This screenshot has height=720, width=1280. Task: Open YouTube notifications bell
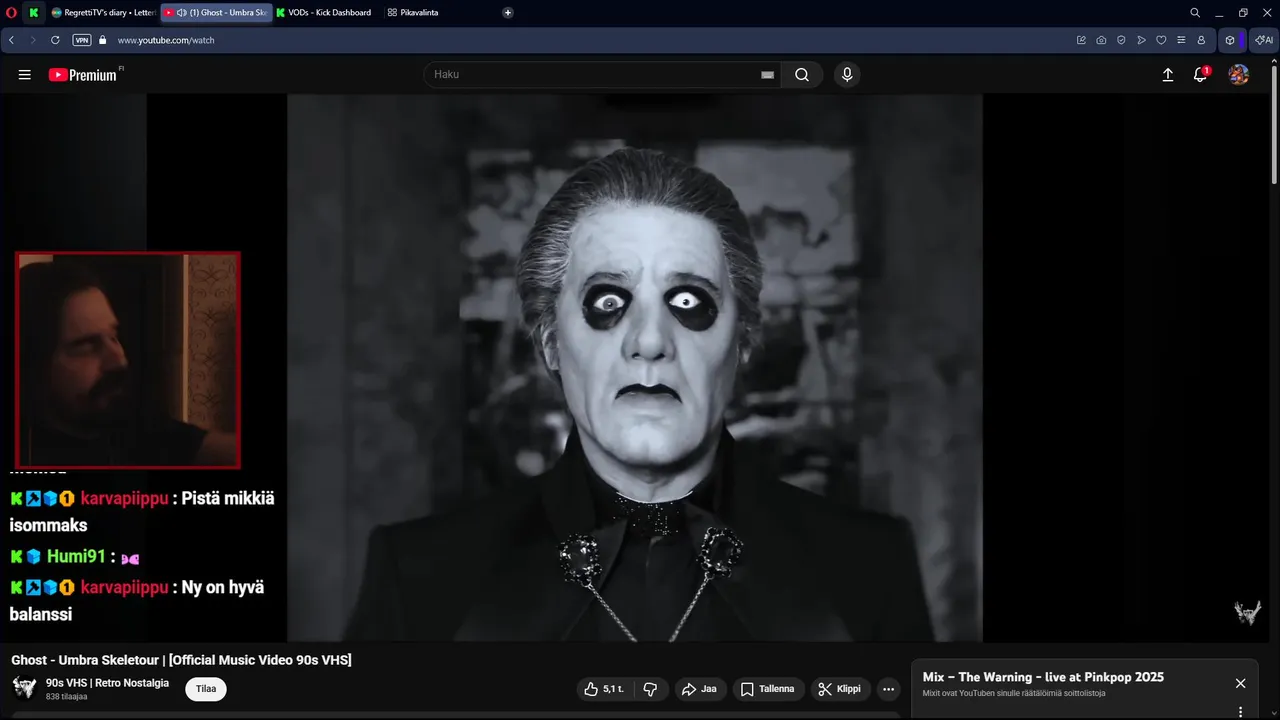coord(1201,75)
